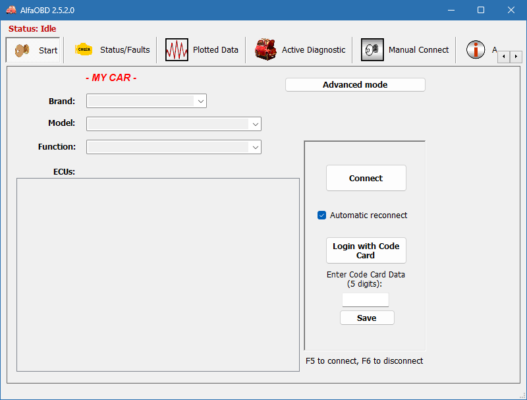Click inside the ECUs list box

click(158, 275)
